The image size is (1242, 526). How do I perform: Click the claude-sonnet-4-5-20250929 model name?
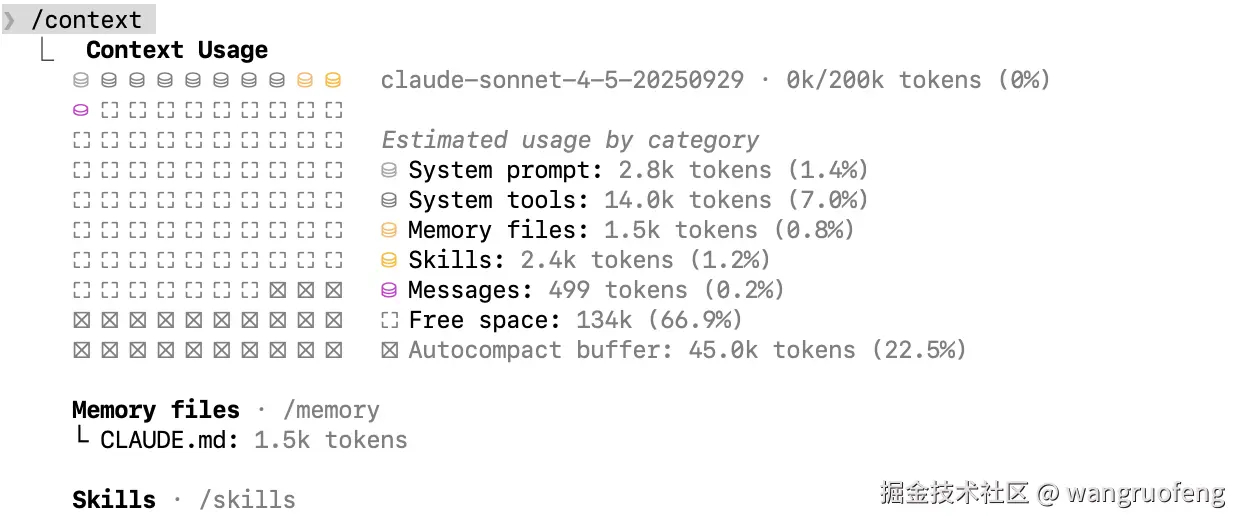point(562,80)
